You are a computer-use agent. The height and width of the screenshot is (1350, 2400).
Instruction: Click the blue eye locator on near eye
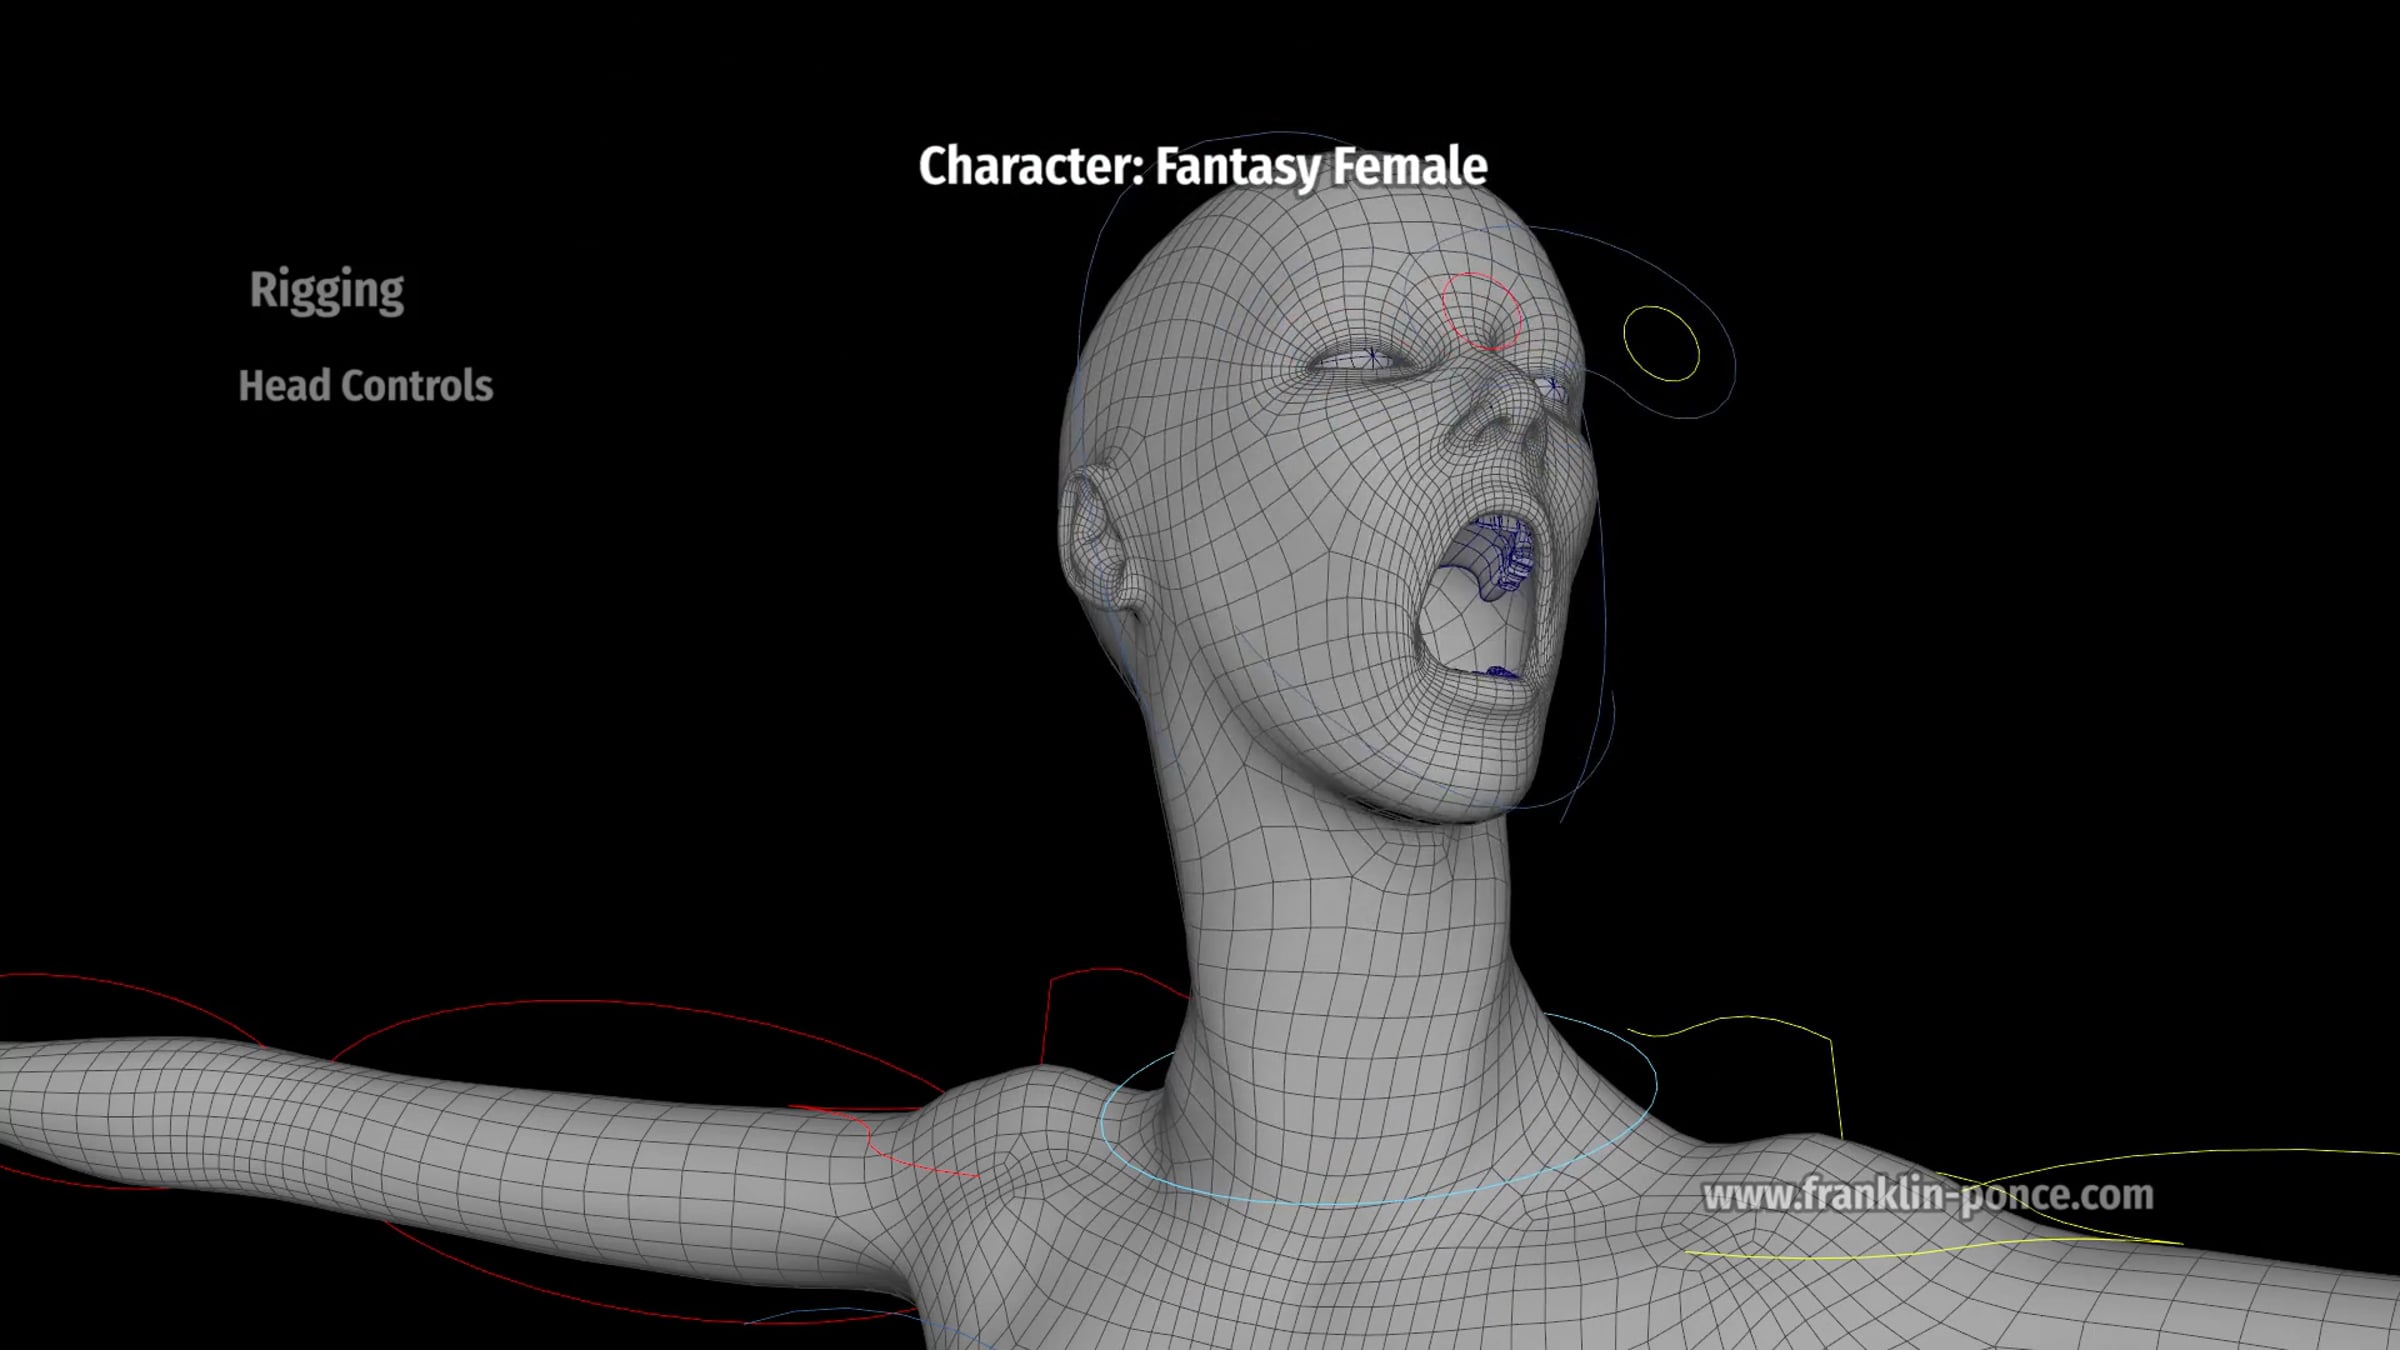pyautogui.click(x=1373, y=355)
